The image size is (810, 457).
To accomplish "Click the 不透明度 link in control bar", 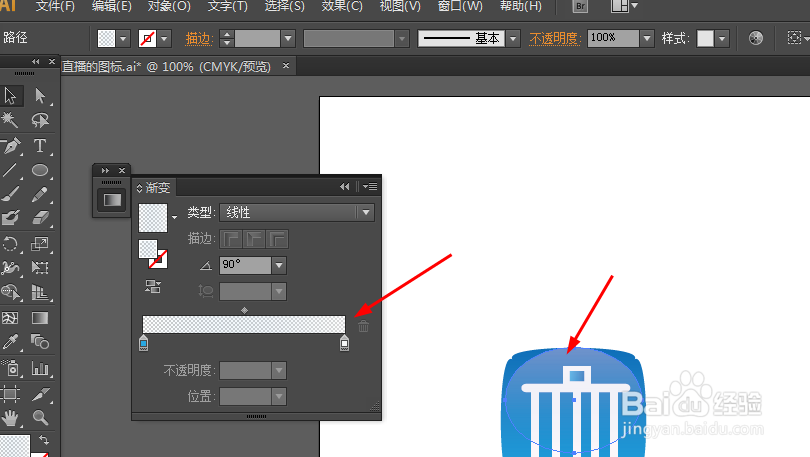I will point(554,38).
